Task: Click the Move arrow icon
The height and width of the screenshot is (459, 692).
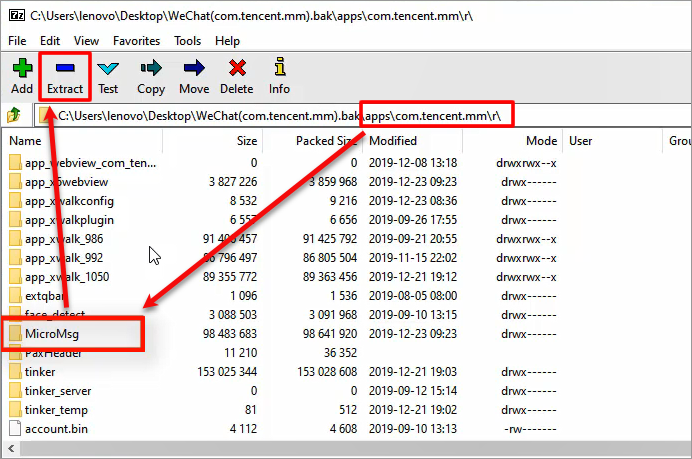Action: coord(194,68)
